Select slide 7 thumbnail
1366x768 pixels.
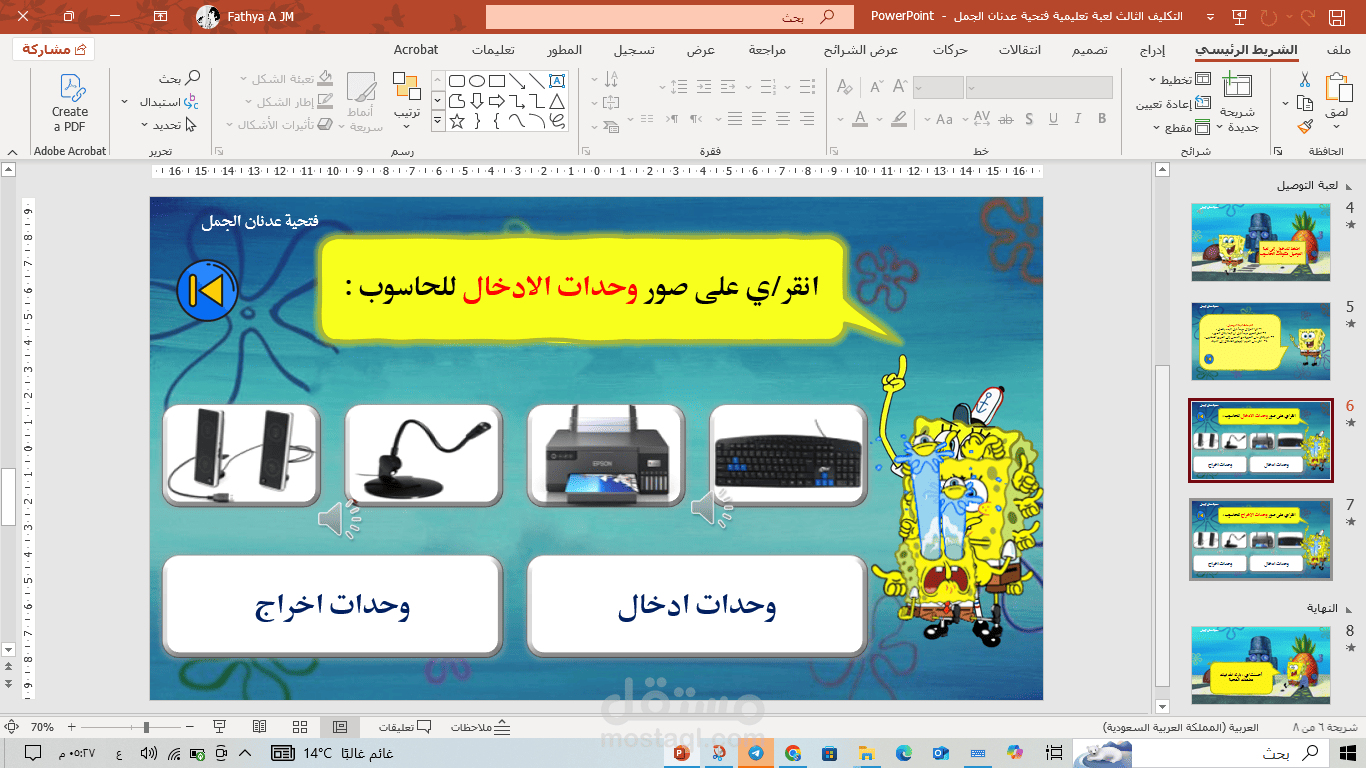(x=1261, y=539)
